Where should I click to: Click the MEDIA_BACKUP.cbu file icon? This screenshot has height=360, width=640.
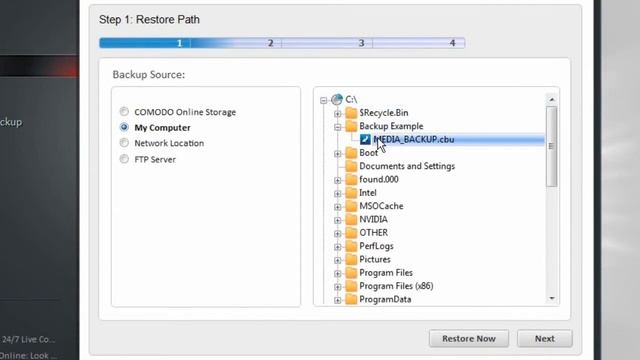(365, 139)
